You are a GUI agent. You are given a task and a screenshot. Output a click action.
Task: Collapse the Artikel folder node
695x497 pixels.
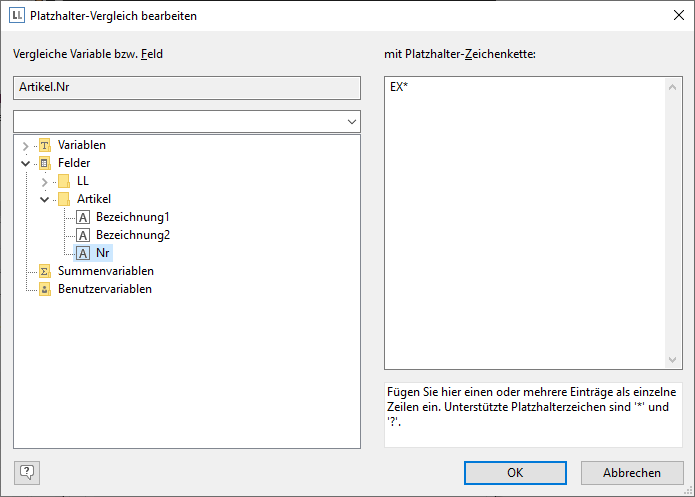pos(44,199)
